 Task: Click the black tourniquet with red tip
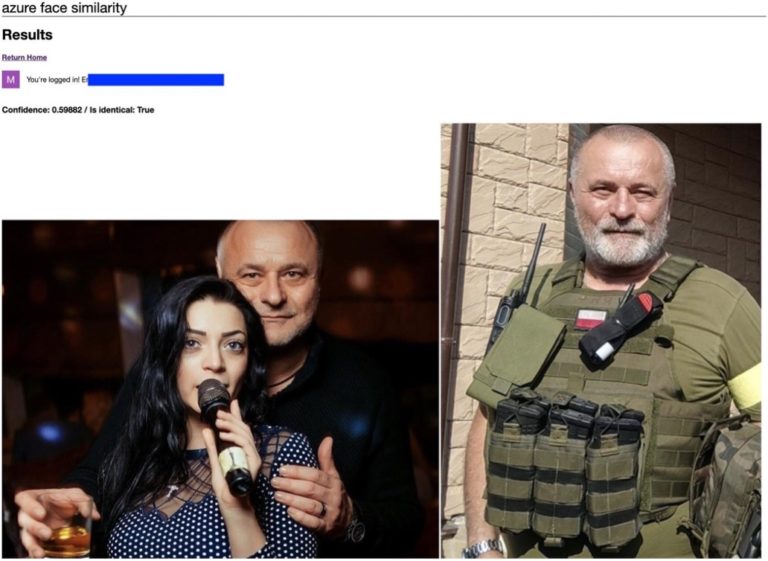point(620,324)
